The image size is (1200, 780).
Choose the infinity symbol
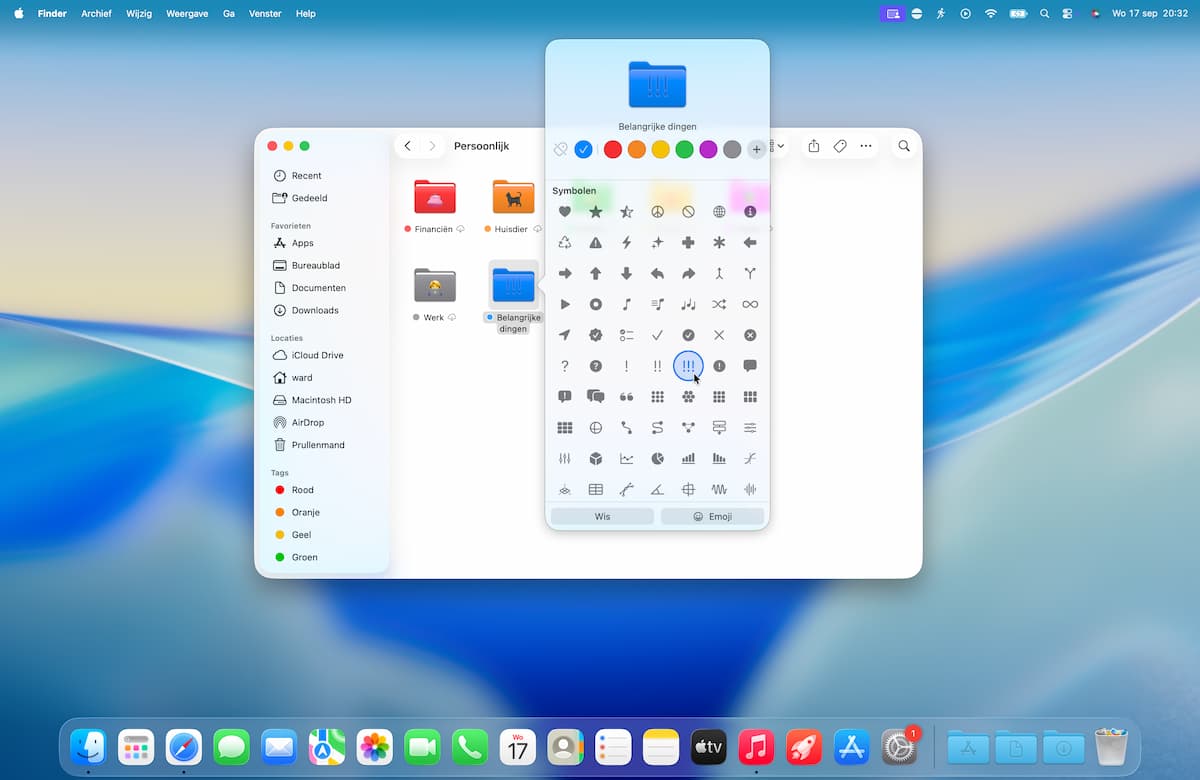click(750, 304)
